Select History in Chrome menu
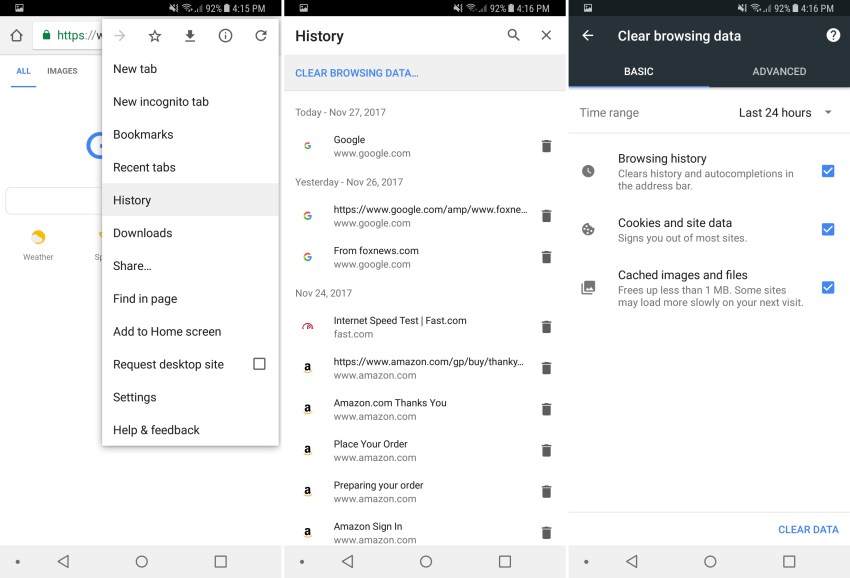Screen dimensions: 850x578 click(190, 200)
